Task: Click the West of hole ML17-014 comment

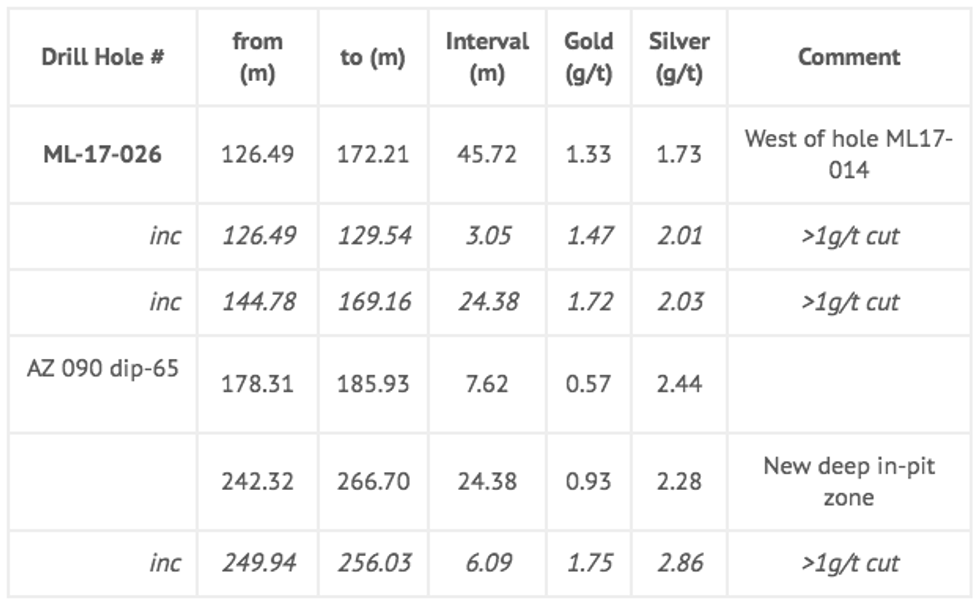Action: (849, 155)
